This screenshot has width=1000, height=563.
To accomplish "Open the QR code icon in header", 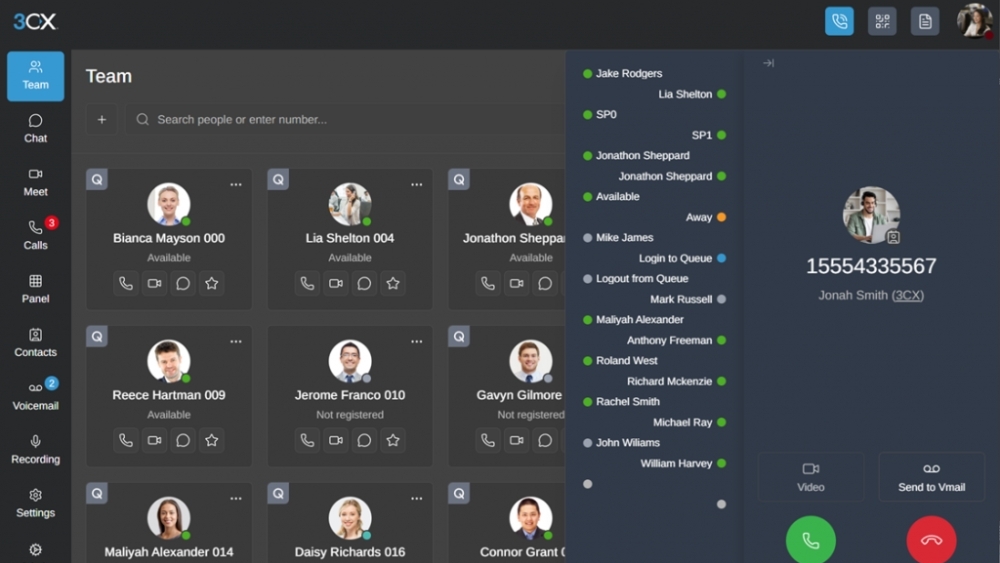I will tap(882, 22).
